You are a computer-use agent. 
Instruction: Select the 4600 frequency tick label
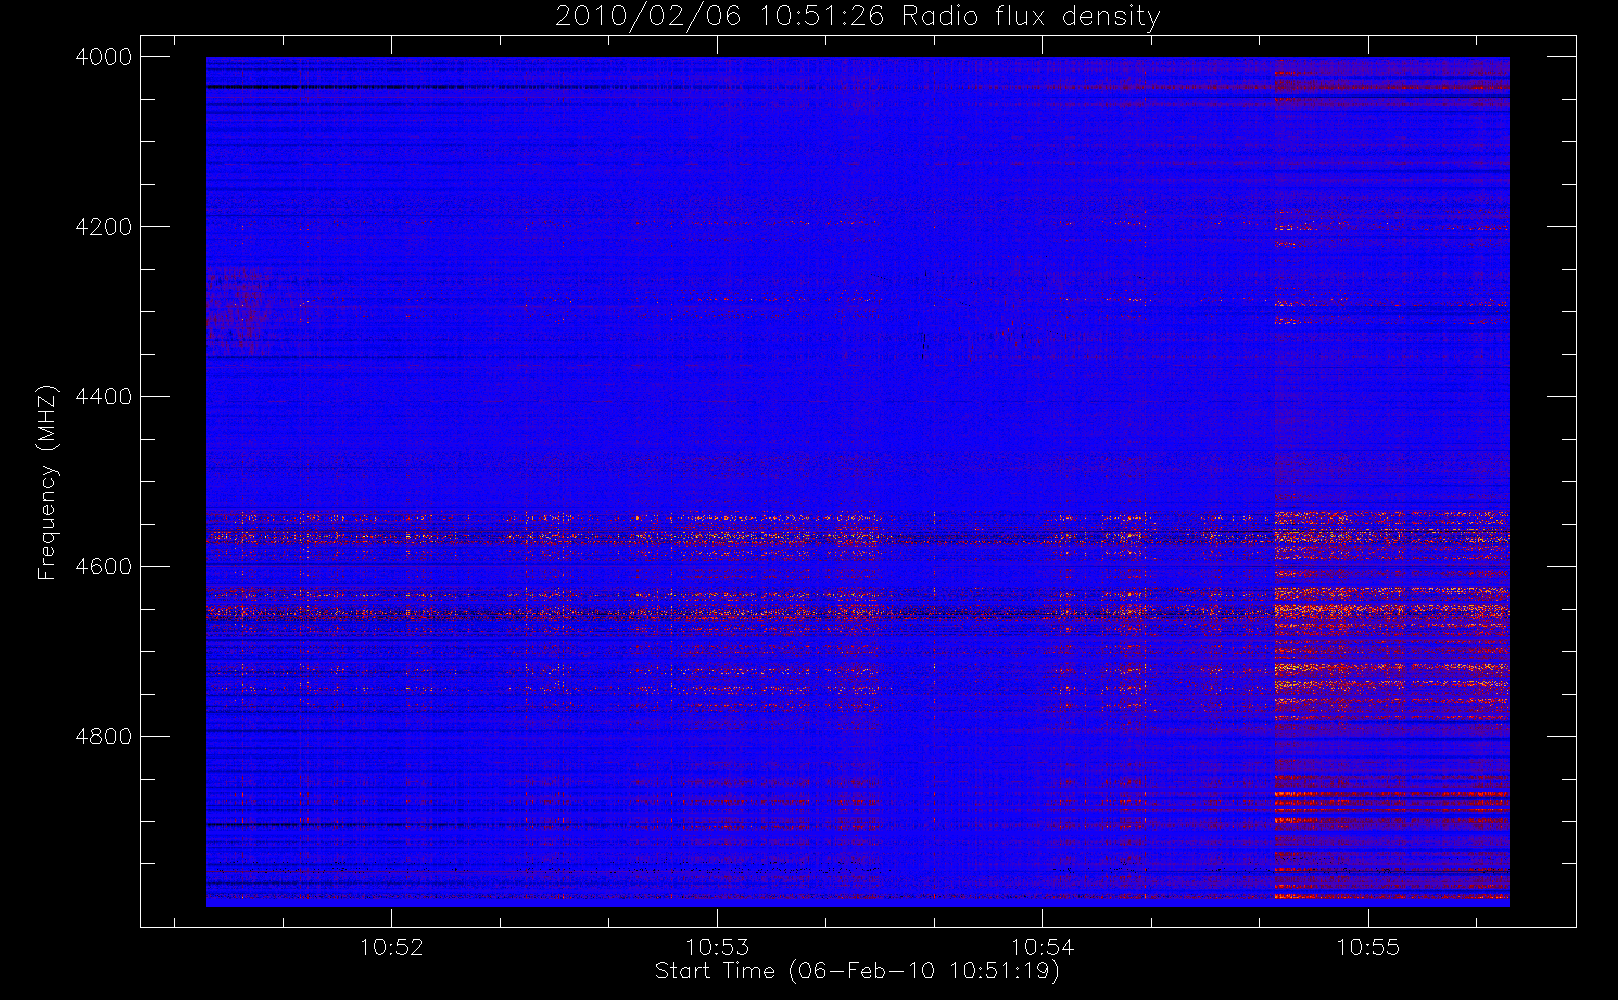pyautogui.click(x=104, y=567)
